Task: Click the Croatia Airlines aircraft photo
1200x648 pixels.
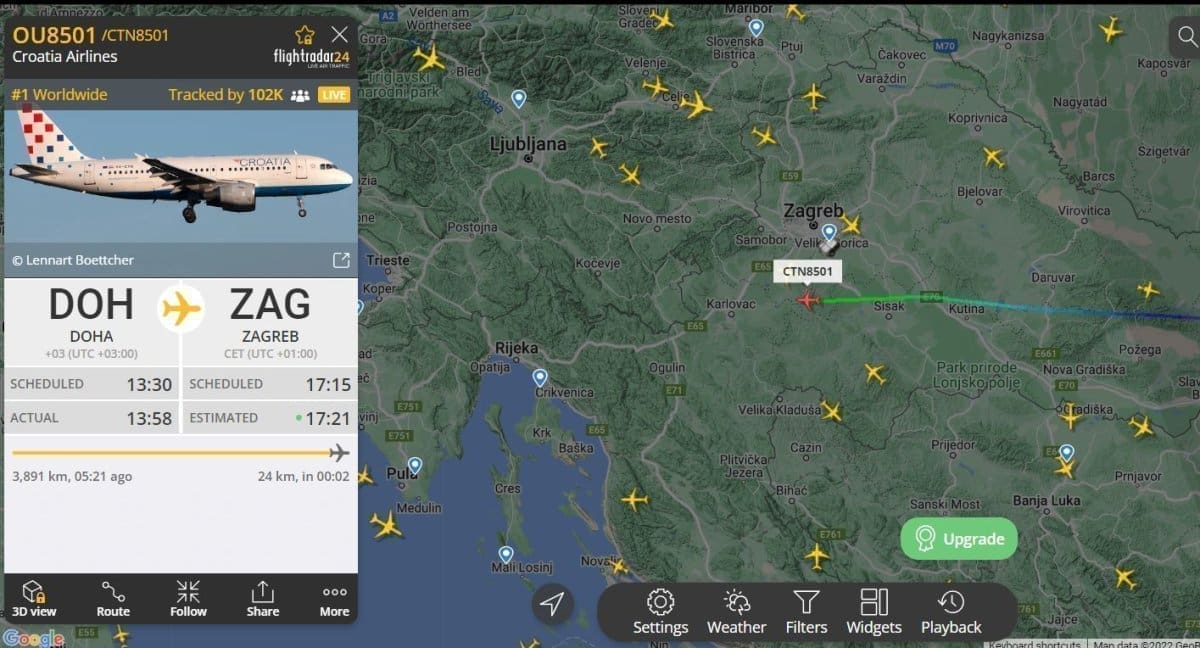Action: point(181,176)
